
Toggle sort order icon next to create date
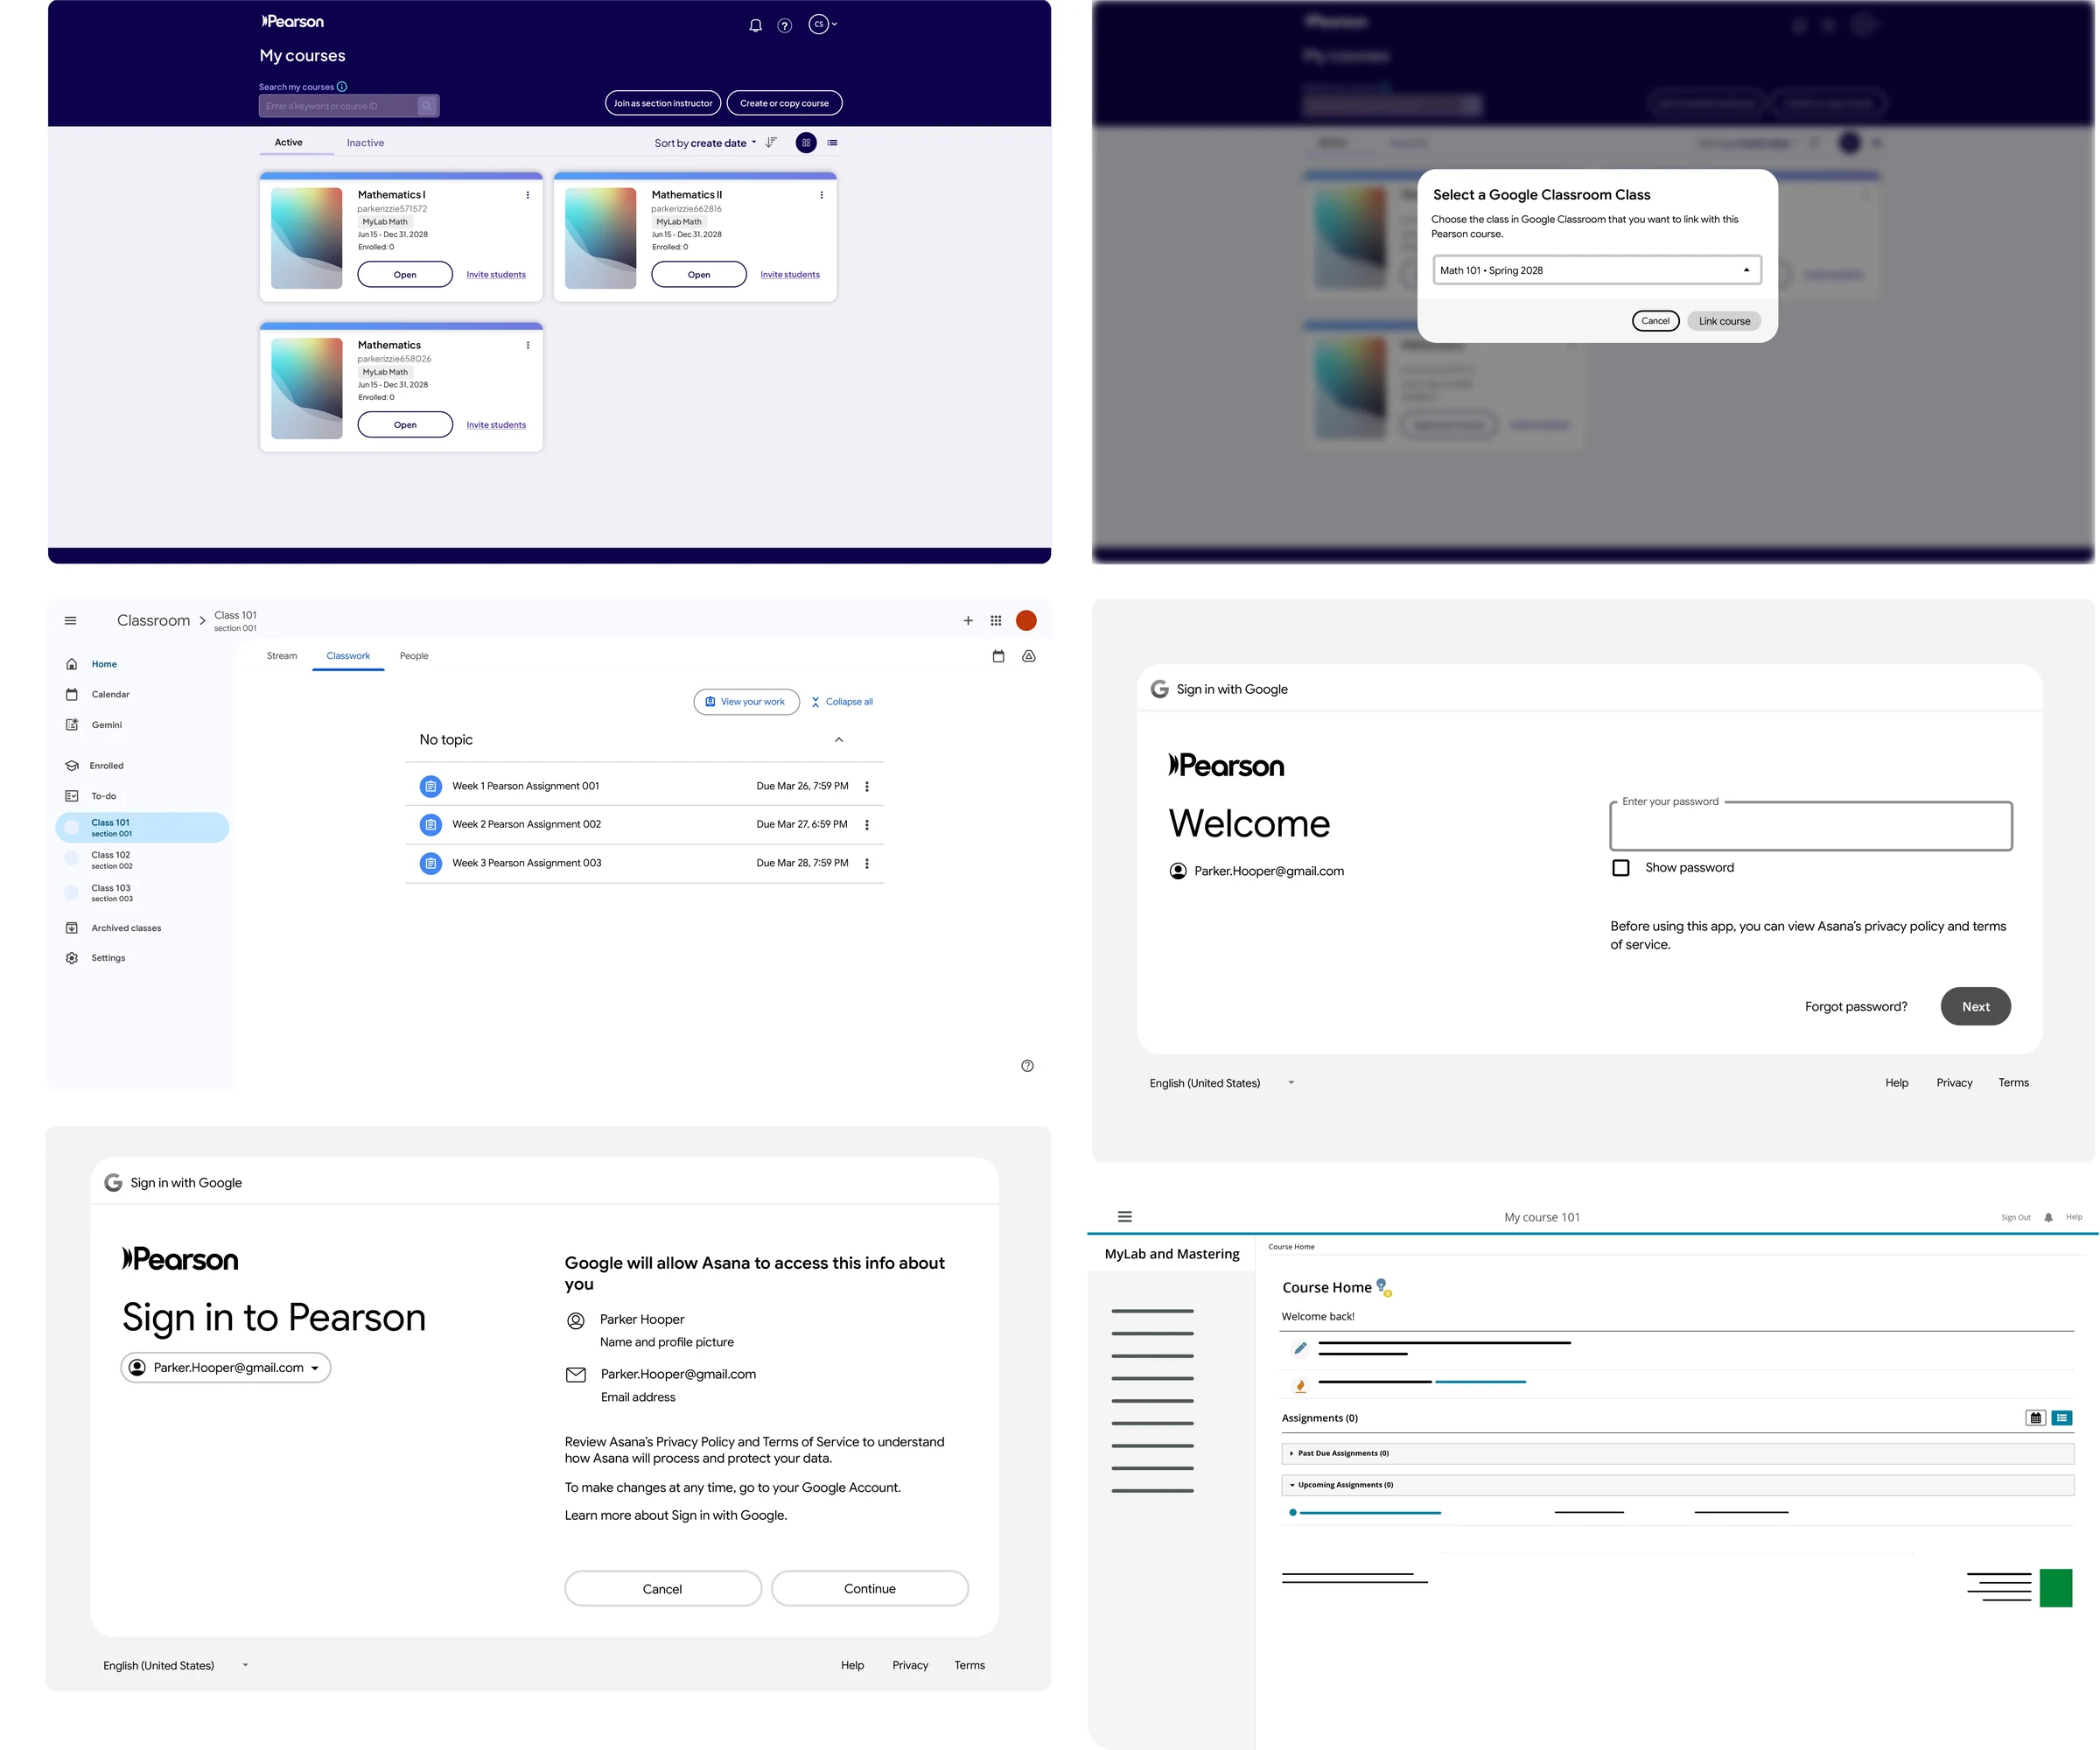[771, 143]
